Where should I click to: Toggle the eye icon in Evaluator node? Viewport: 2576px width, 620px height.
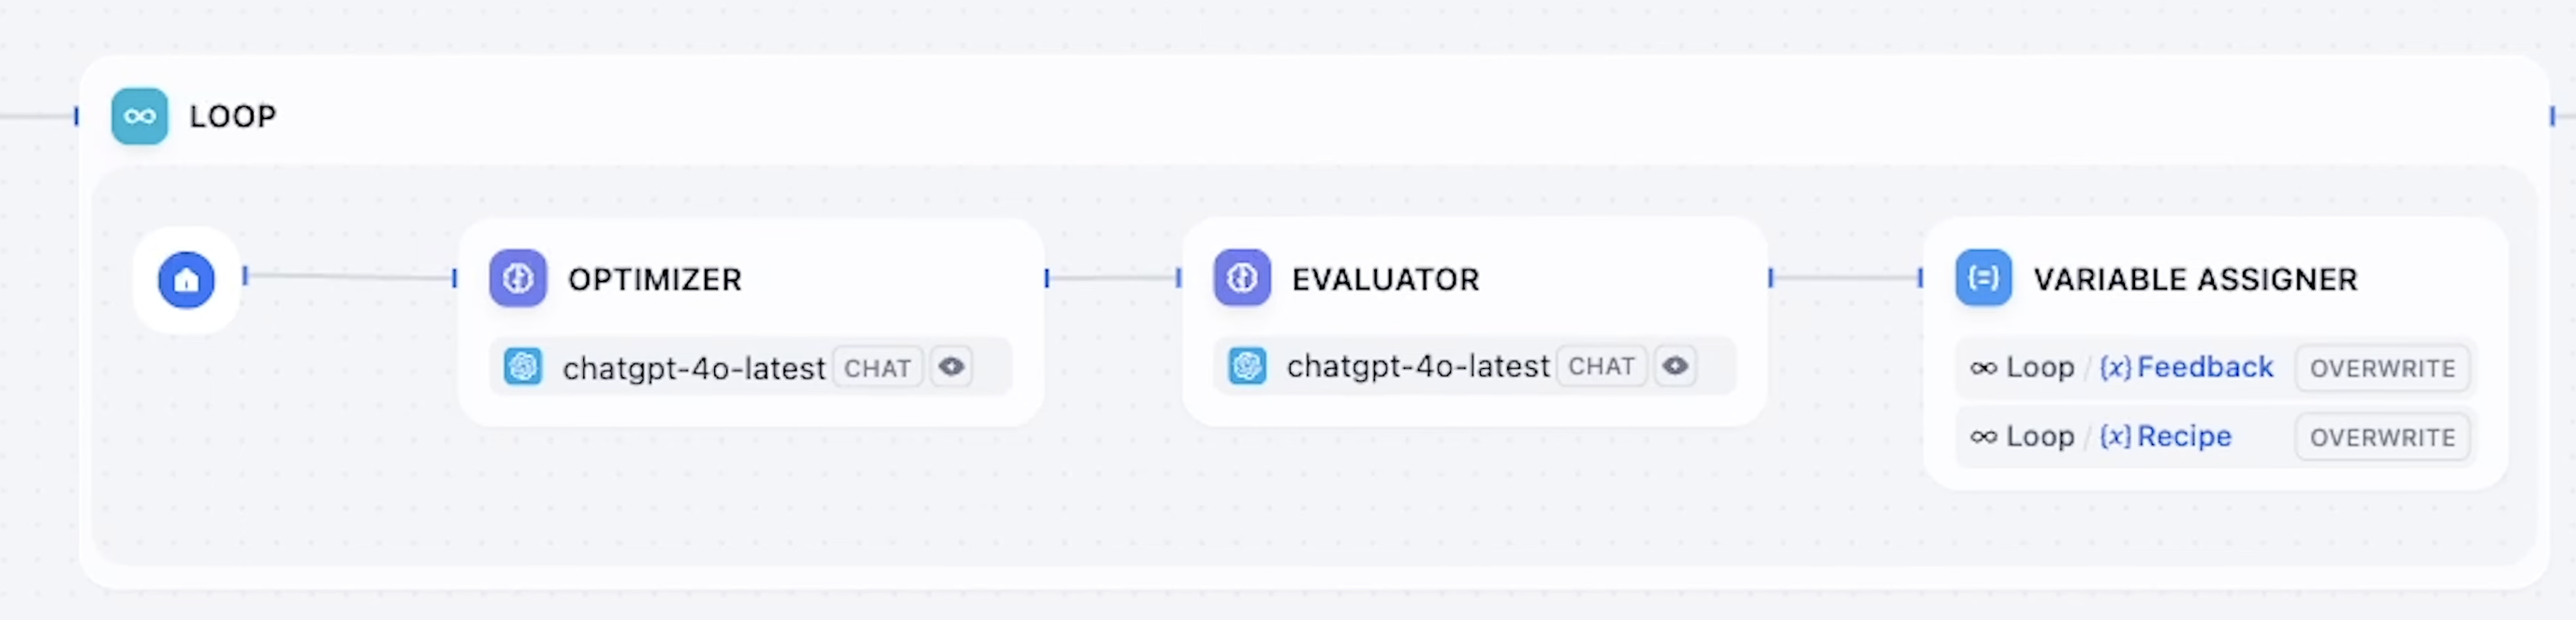[1675, 366]
